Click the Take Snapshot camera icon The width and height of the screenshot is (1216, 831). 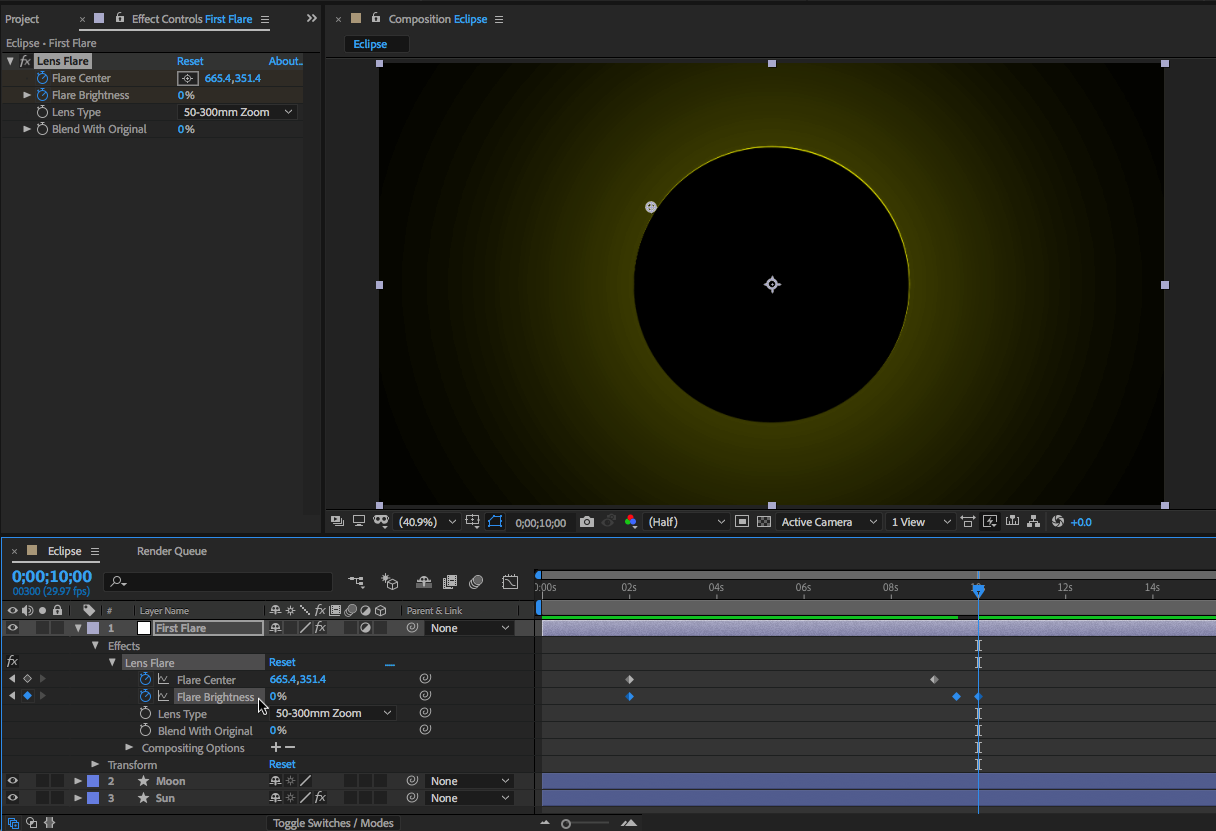pyautogui.click(x=587, y=522)
